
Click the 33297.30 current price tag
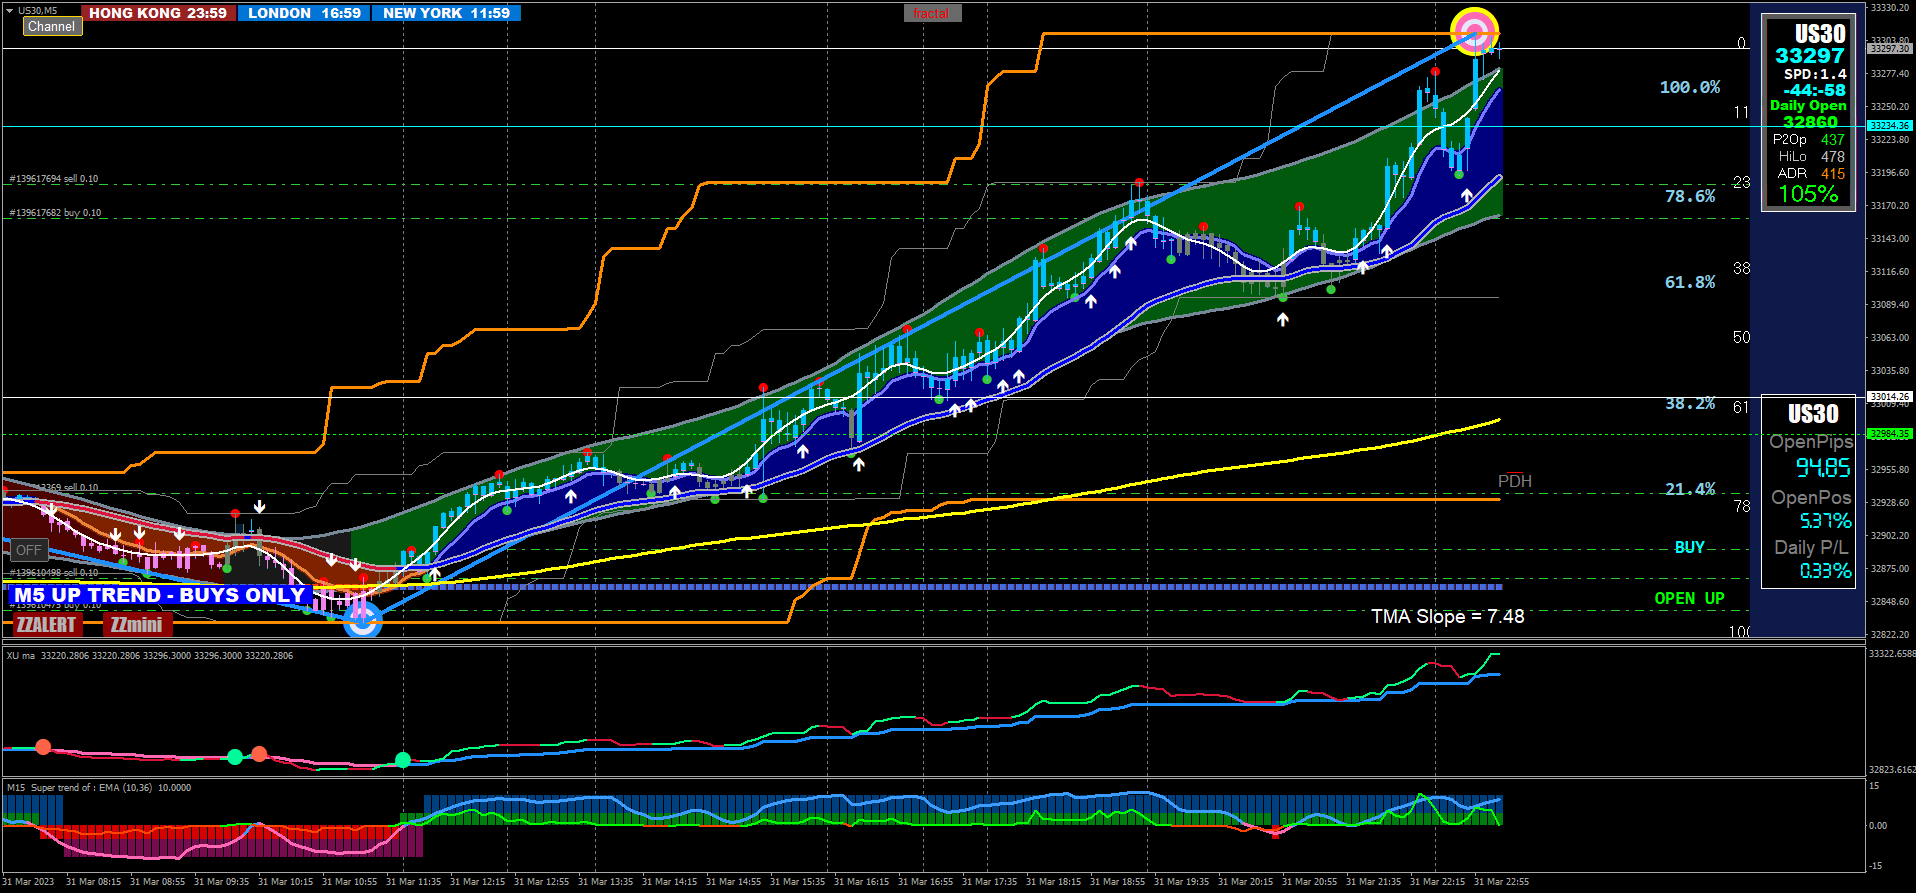point(1889,49)
